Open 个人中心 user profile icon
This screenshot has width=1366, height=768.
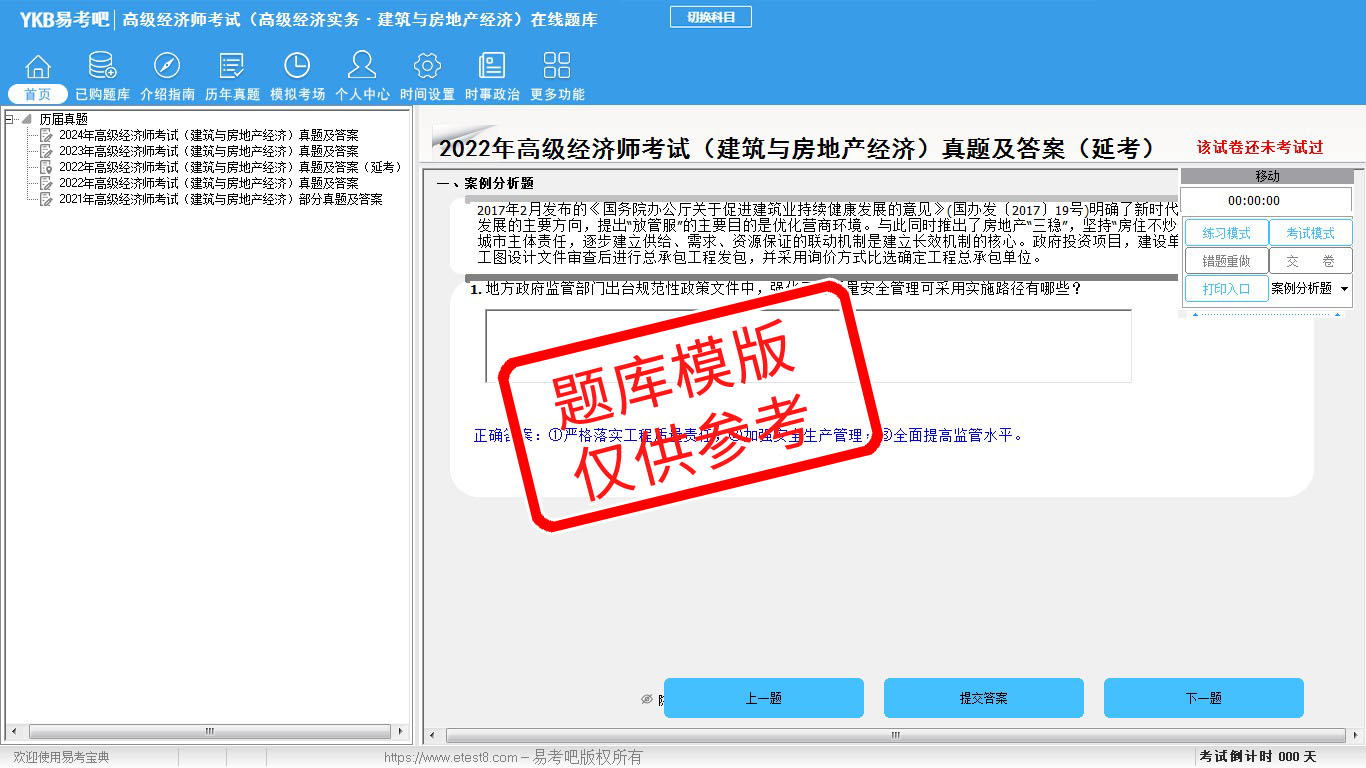pos(362,67)
